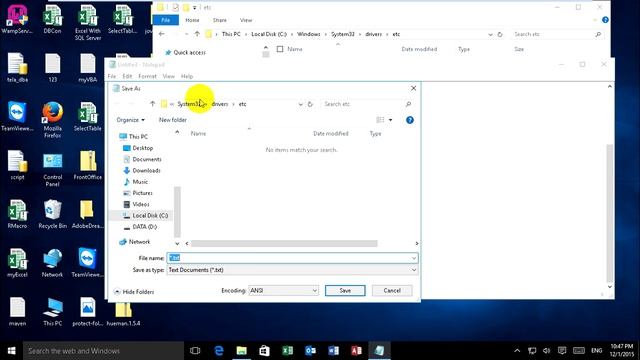Click horizontal scrollbar in Save As file list
This screenshot has height=360, width=640.
tap(284, 244)
